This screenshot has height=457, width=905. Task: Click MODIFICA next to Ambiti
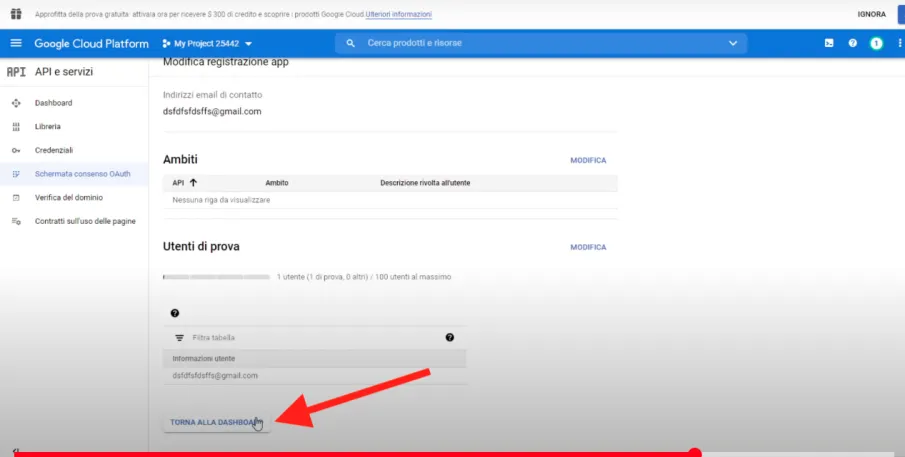(588, 160)
